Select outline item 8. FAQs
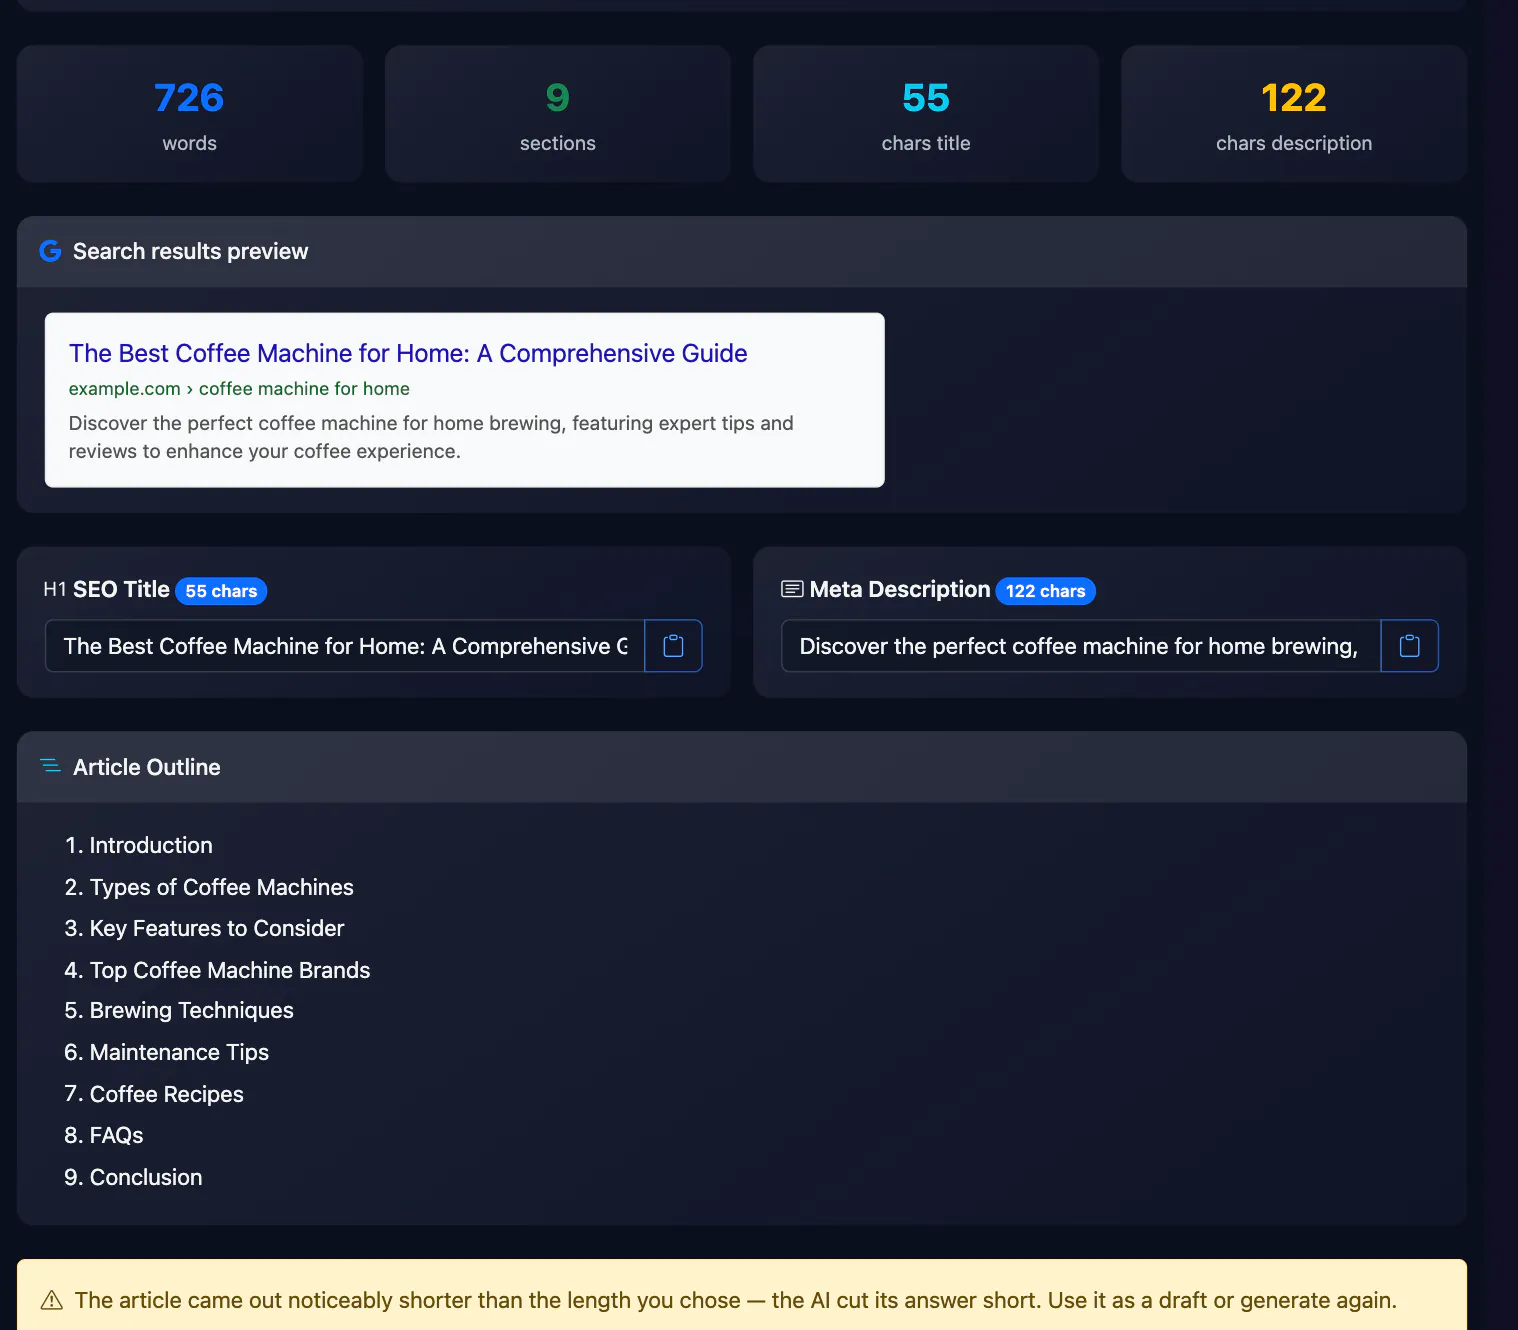Screen dimensions: 1518x1330 [x=104, y=1135]
